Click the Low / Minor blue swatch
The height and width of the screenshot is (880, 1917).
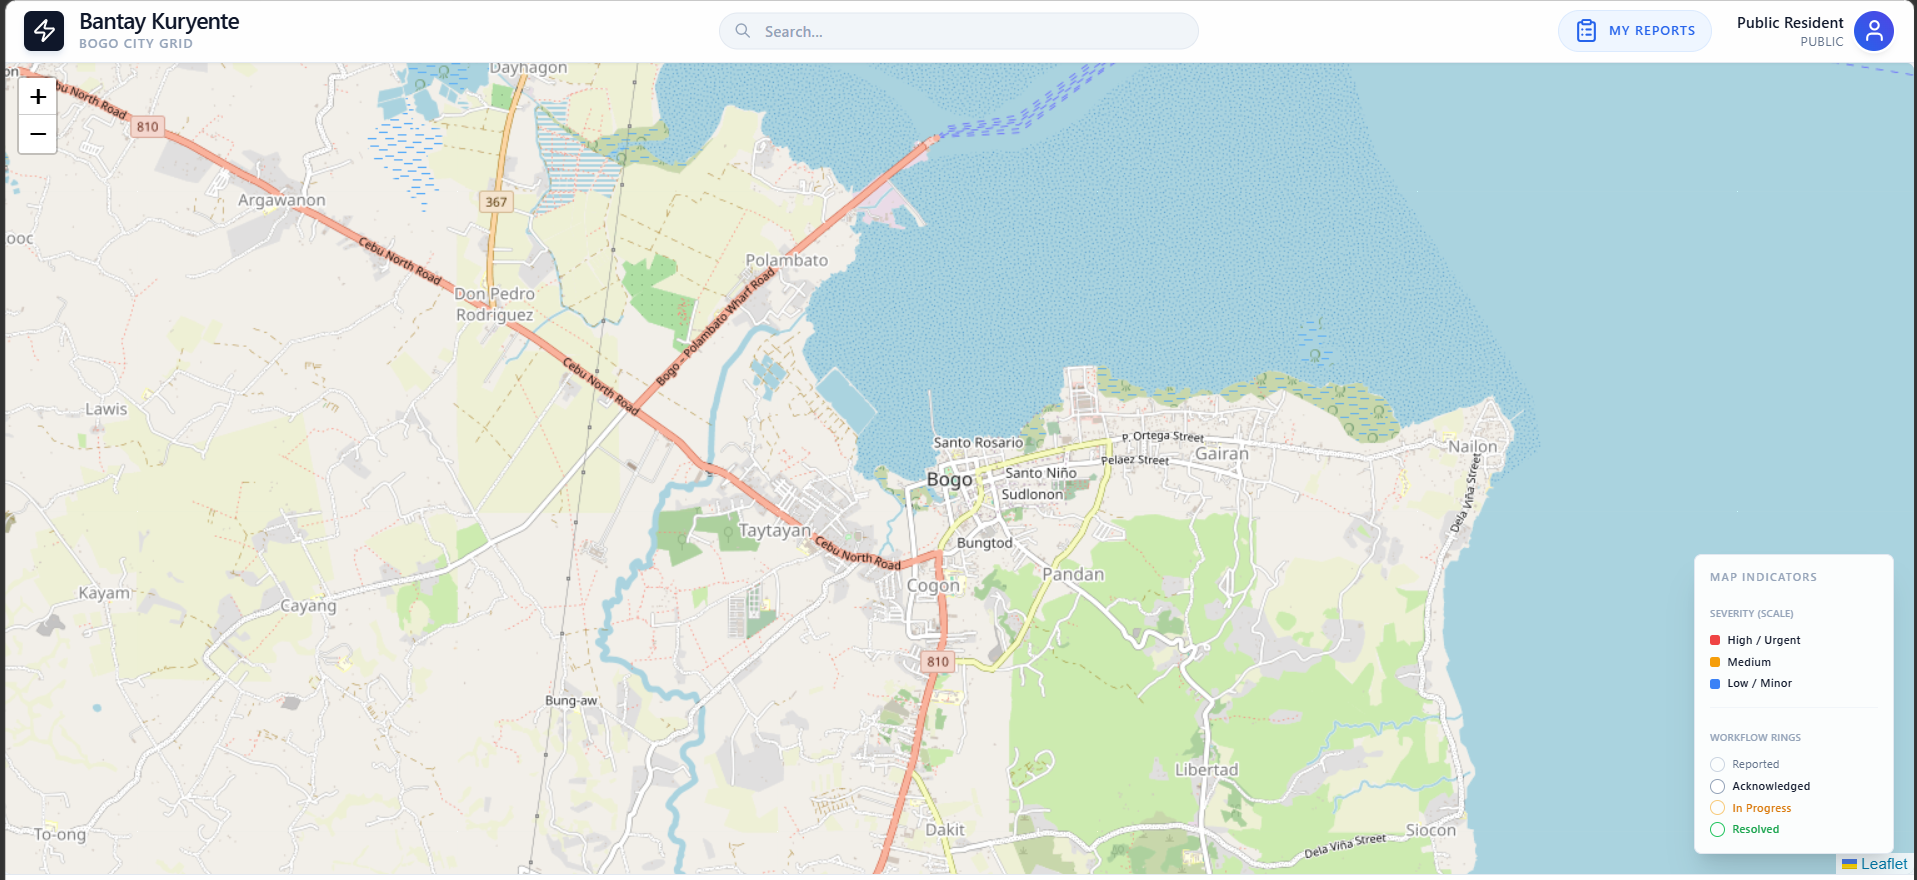1715,684
